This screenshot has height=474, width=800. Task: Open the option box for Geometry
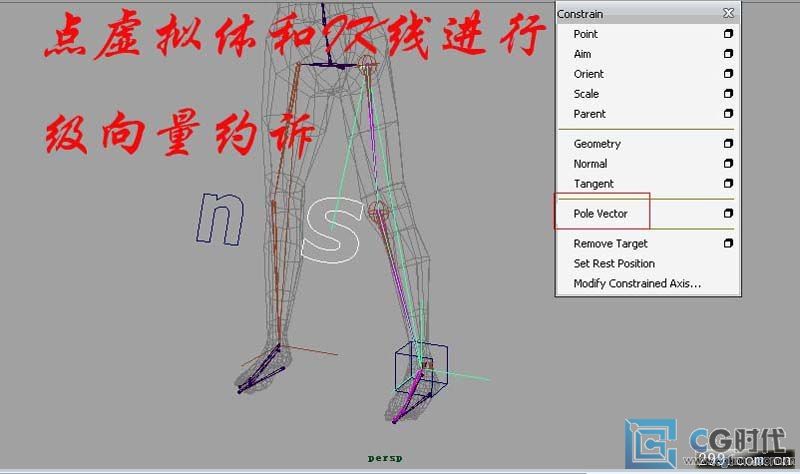coord(728,143)
